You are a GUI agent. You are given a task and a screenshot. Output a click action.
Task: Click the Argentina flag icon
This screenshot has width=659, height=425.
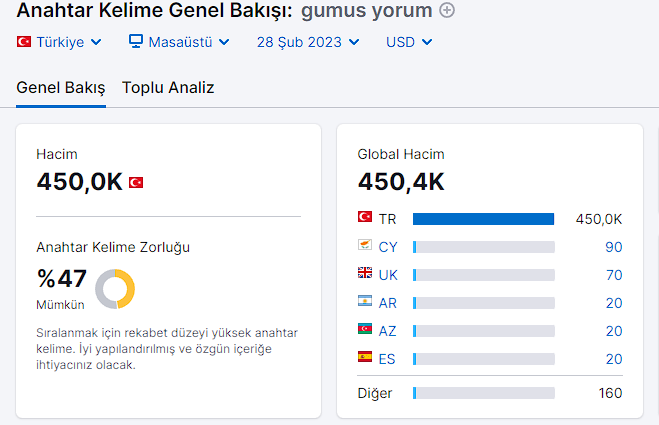coord(365,301)
